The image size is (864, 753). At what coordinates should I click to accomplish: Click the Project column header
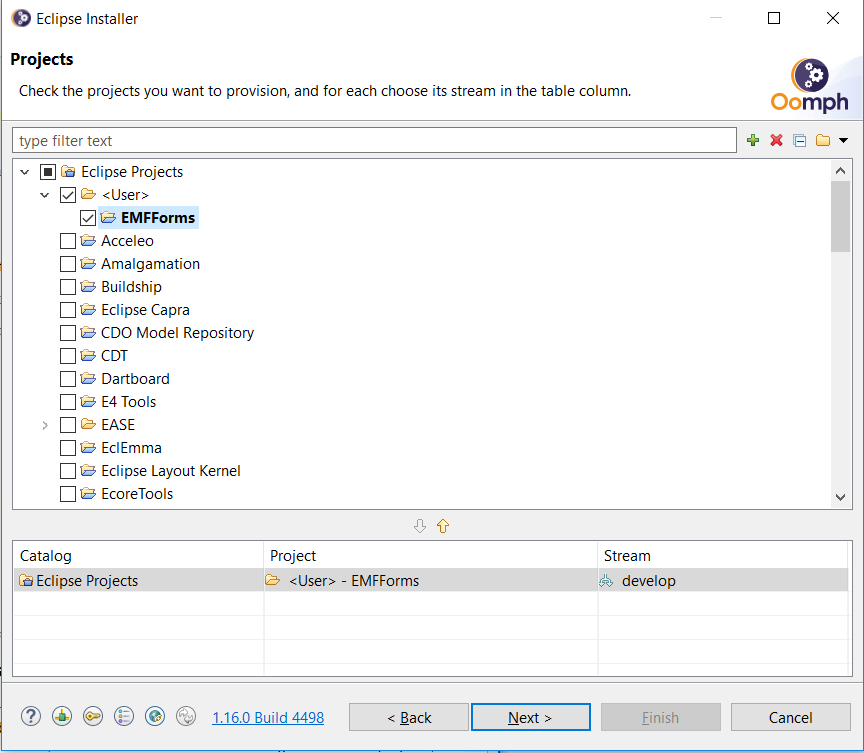pyautogui.click(x=431, y=555)
